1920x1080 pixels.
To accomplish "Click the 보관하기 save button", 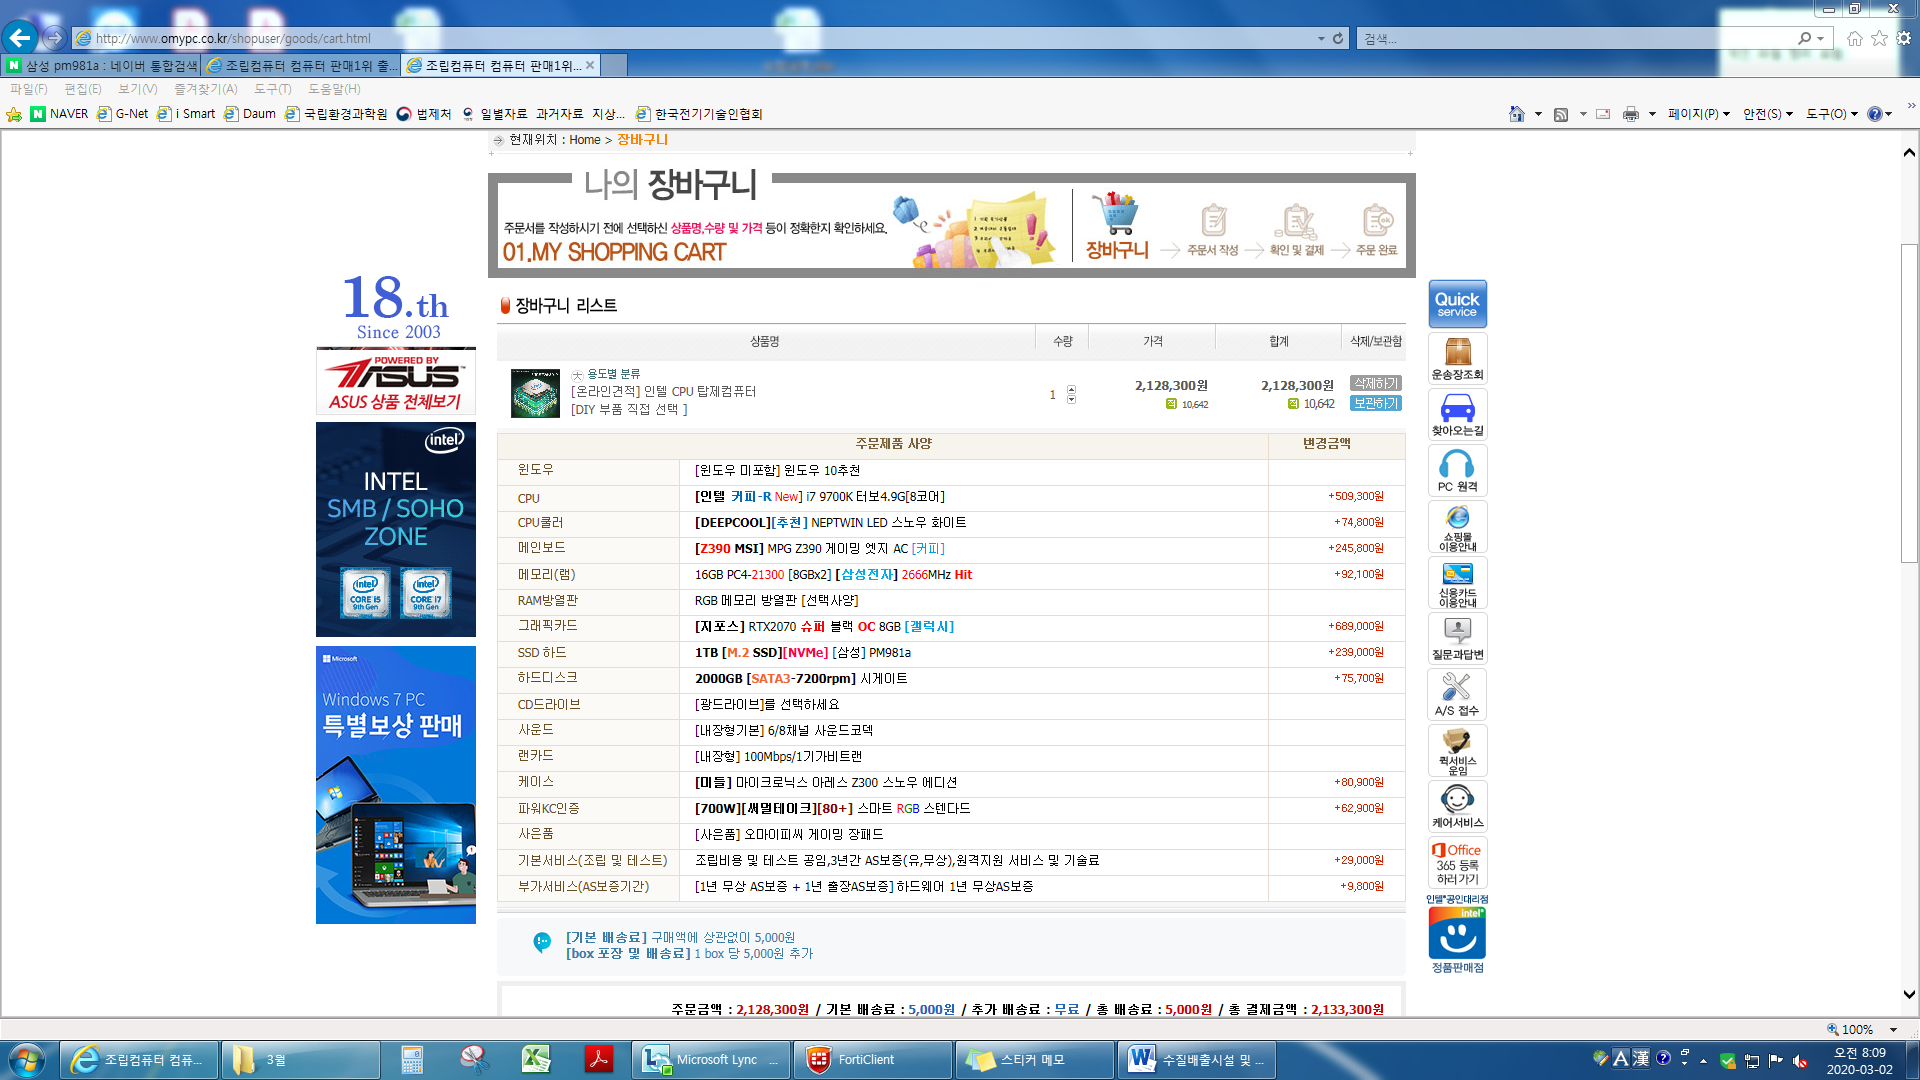I will (1376, 404).
